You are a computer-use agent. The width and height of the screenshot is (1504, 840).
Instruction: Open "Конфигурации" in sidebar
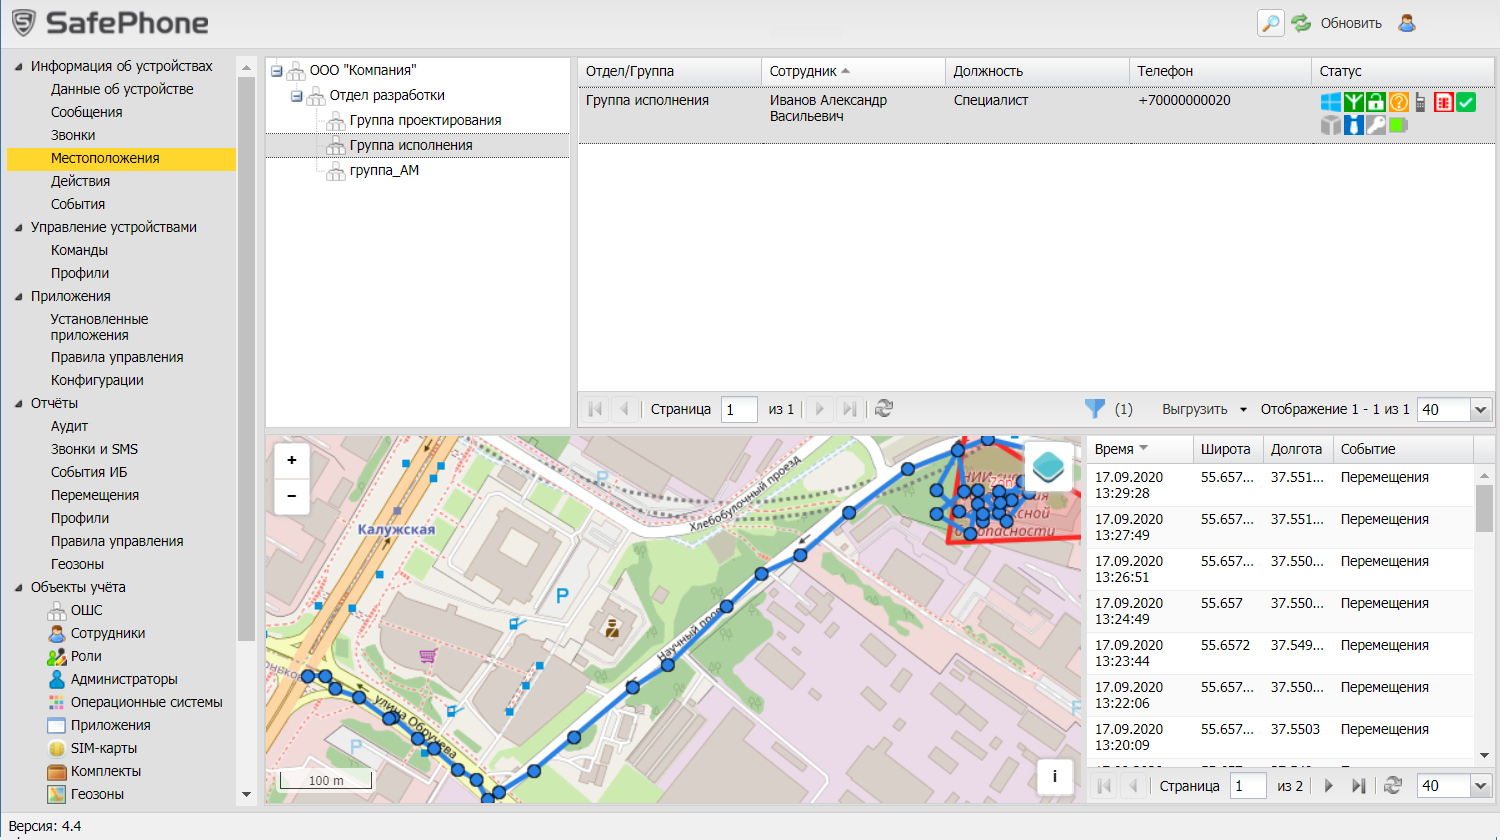pyautogui.click(x=97, y=380)
